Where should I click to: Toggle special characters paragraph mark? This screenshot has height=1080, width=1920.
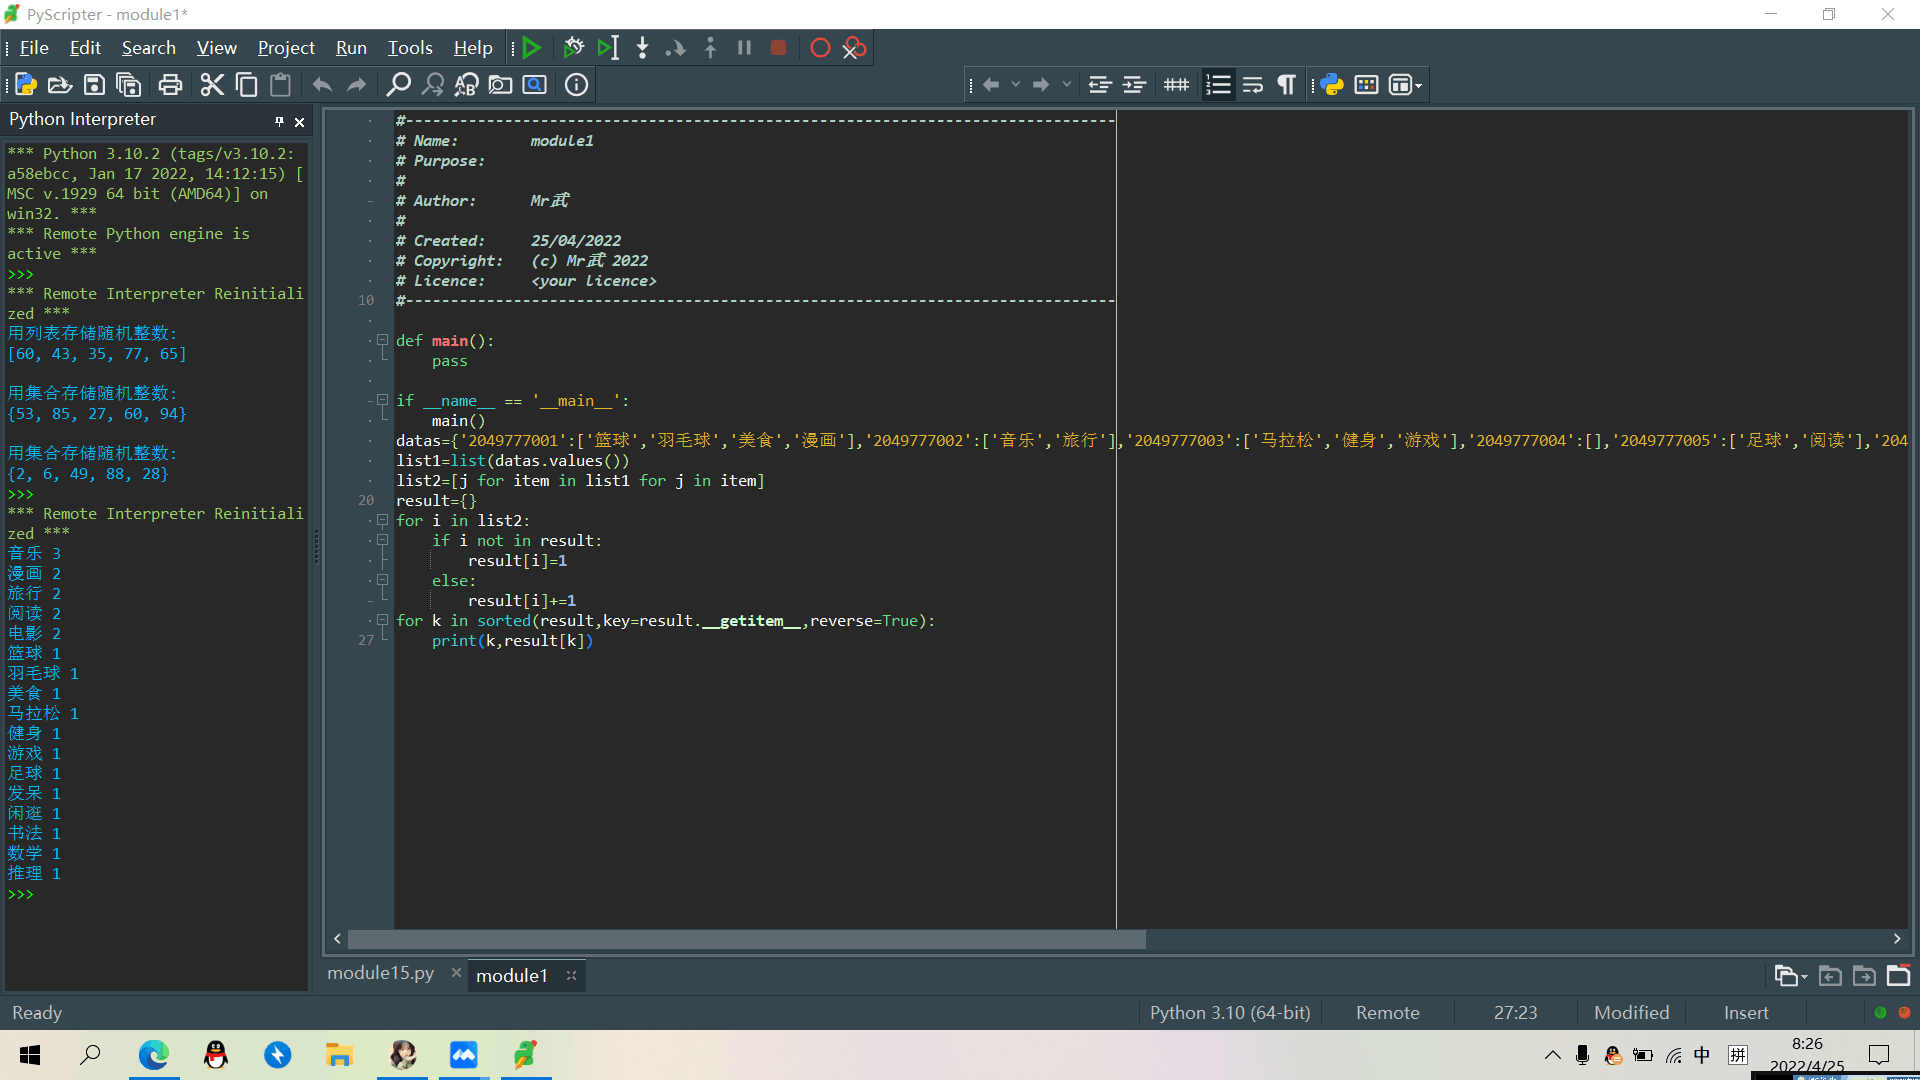[x=1286, y=85]
